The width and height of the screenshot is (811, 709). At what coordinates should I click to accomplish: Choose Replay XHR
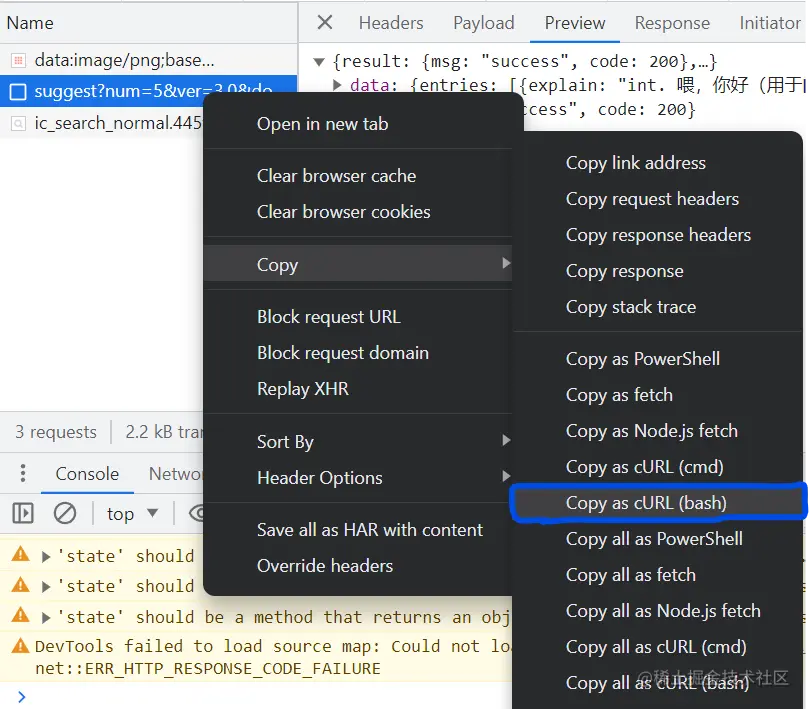358,388
